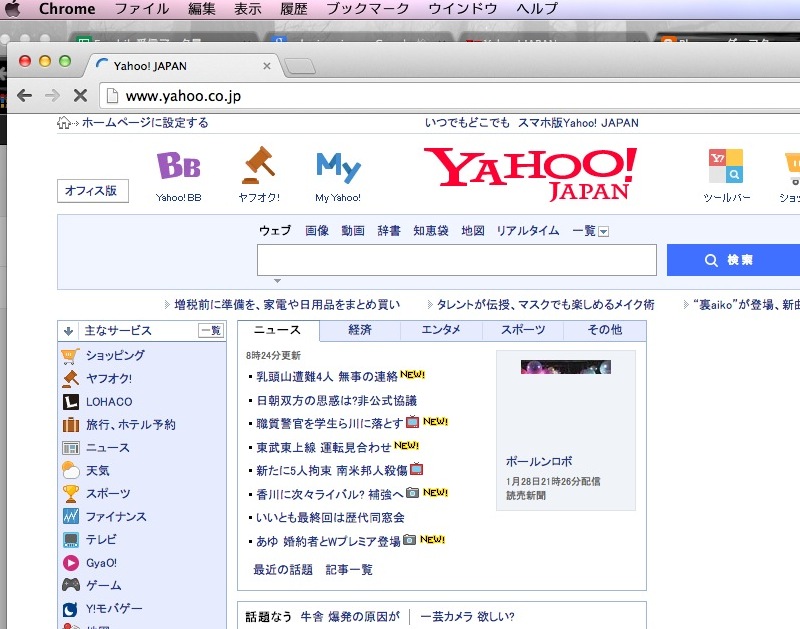The height and width of the screenshot is (629, 800).
Task: Open headline 日朝双方の思惑は?非公式協議
Action: (336, 400)
